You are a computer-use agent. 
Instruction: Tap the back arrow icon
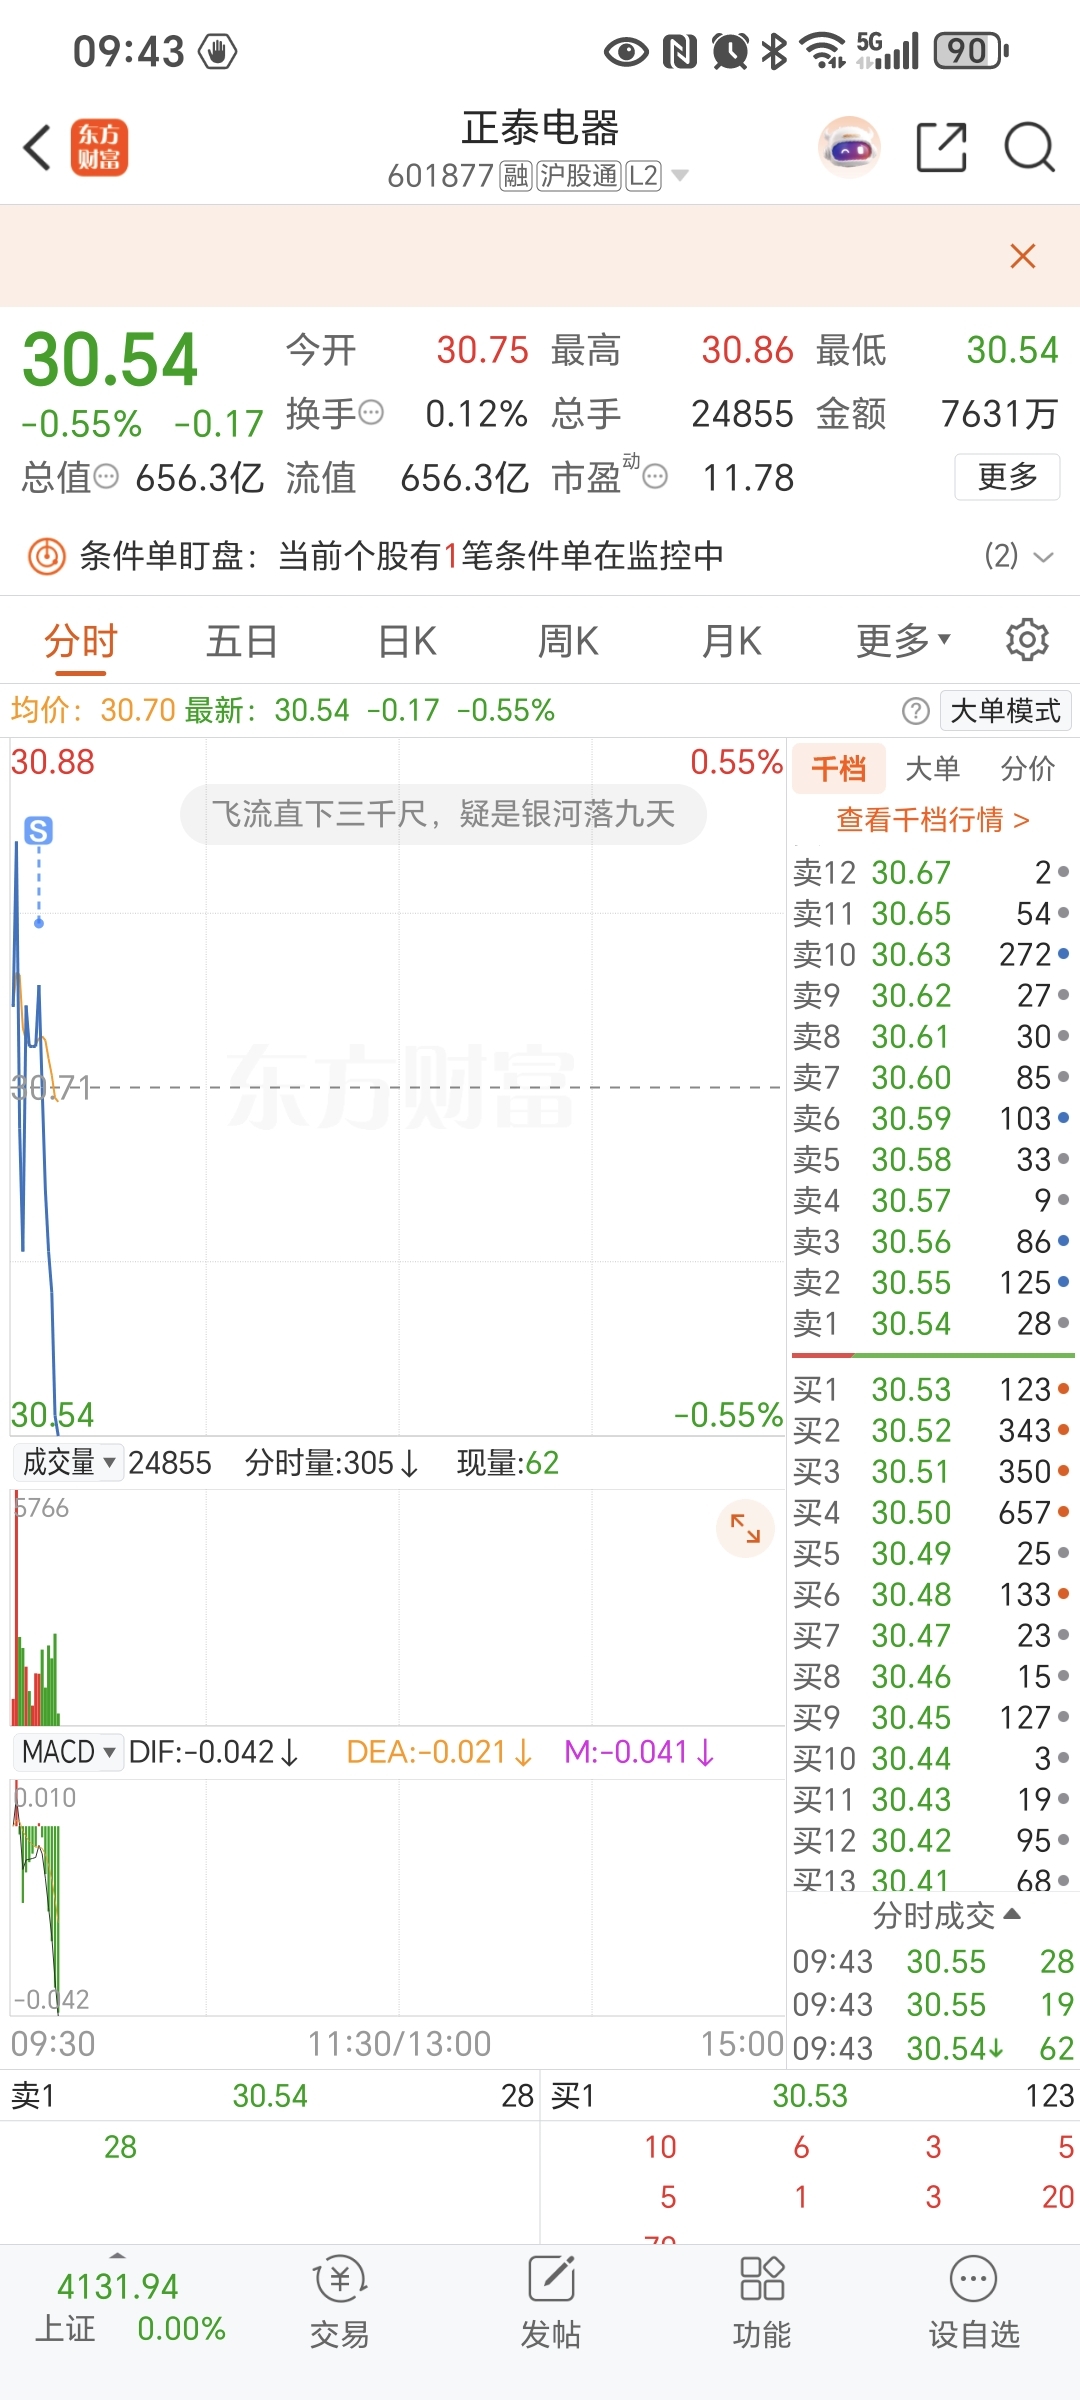coord(37,148)
